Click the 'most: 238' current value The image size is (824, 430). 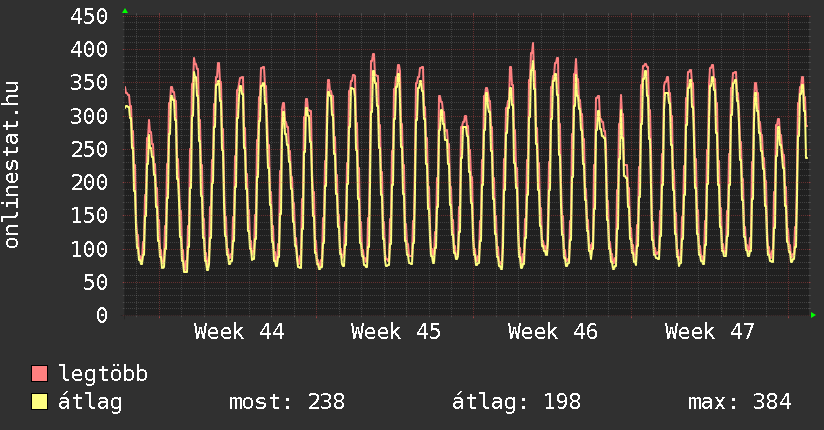point(286,402)
